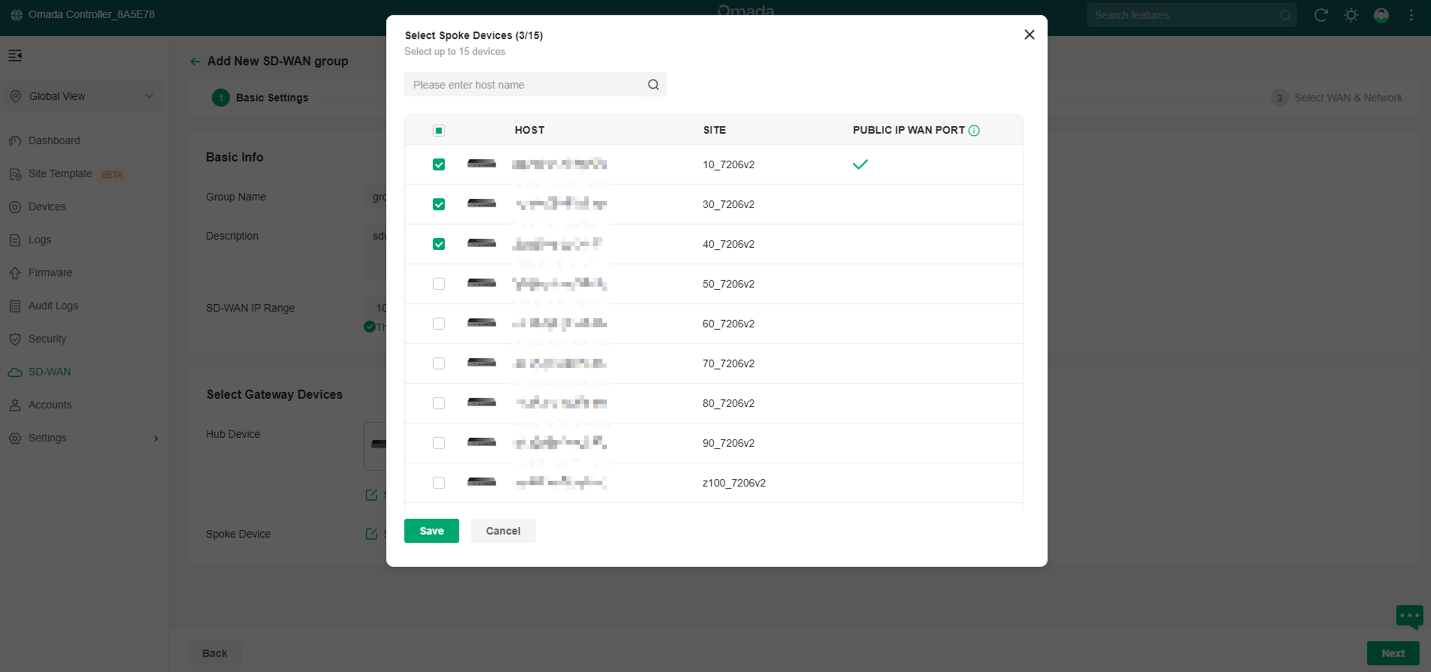Check the 70_7206v2 device checkbox
The width and height of the screenshot is (1431, 672).
439,364
